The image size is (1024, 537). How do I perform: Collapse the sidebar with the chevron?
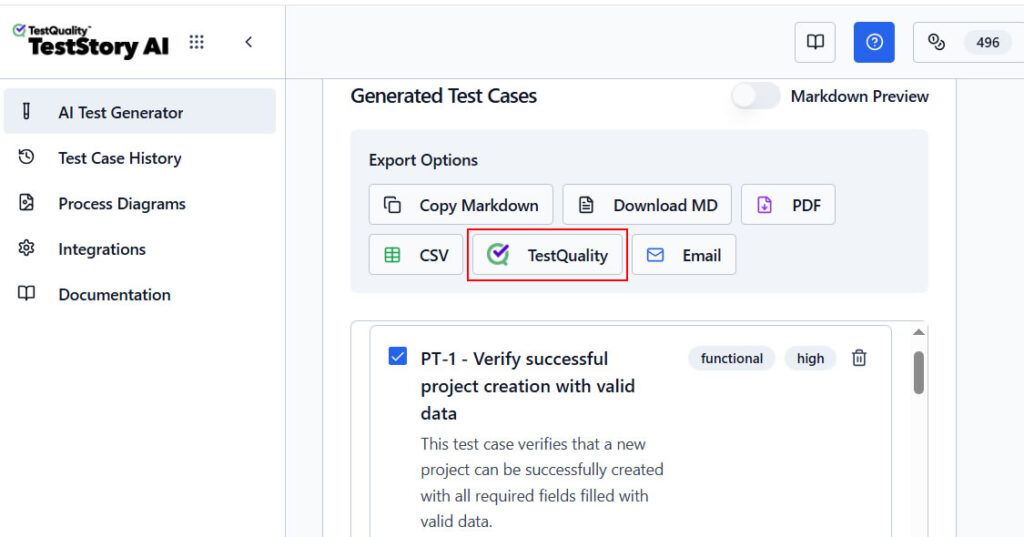tap(248, 42)
